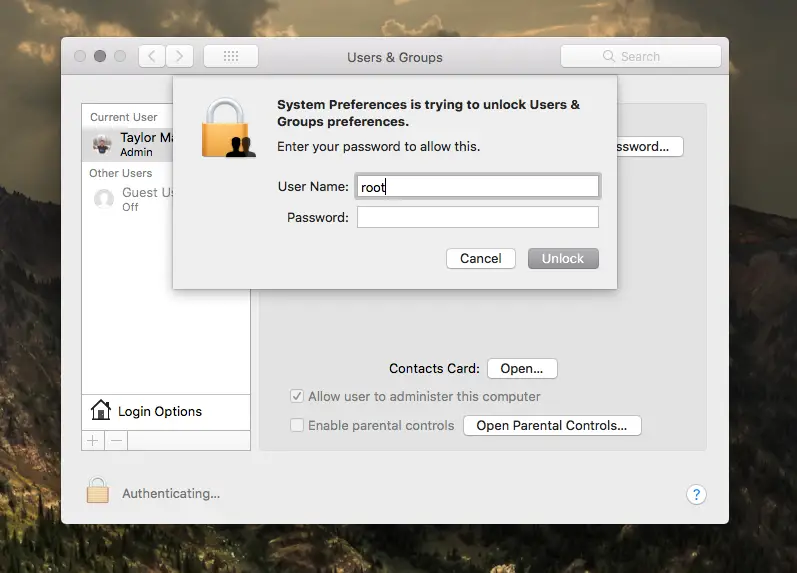Open the Contacts Card
Viewport: 797px width, 573px height.
click(522, 369)
